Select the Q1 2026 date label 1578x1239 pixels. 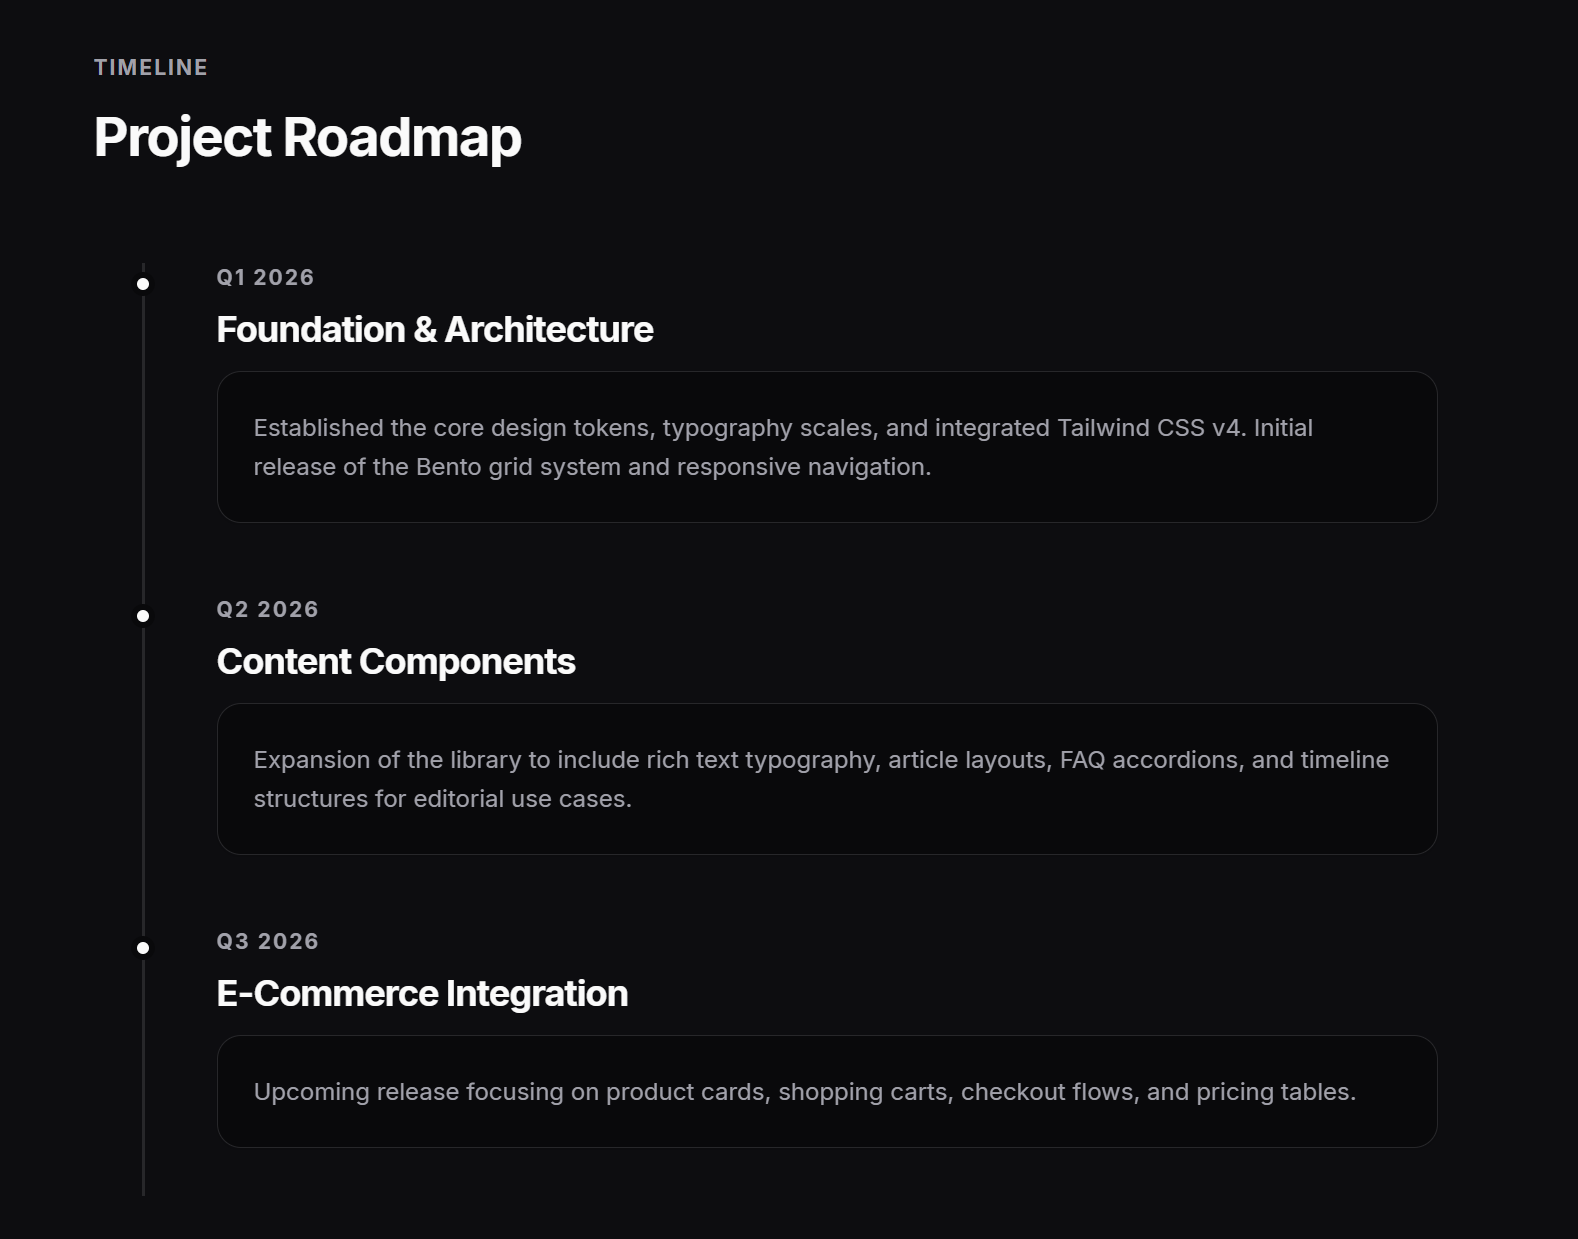click(265, 277)
